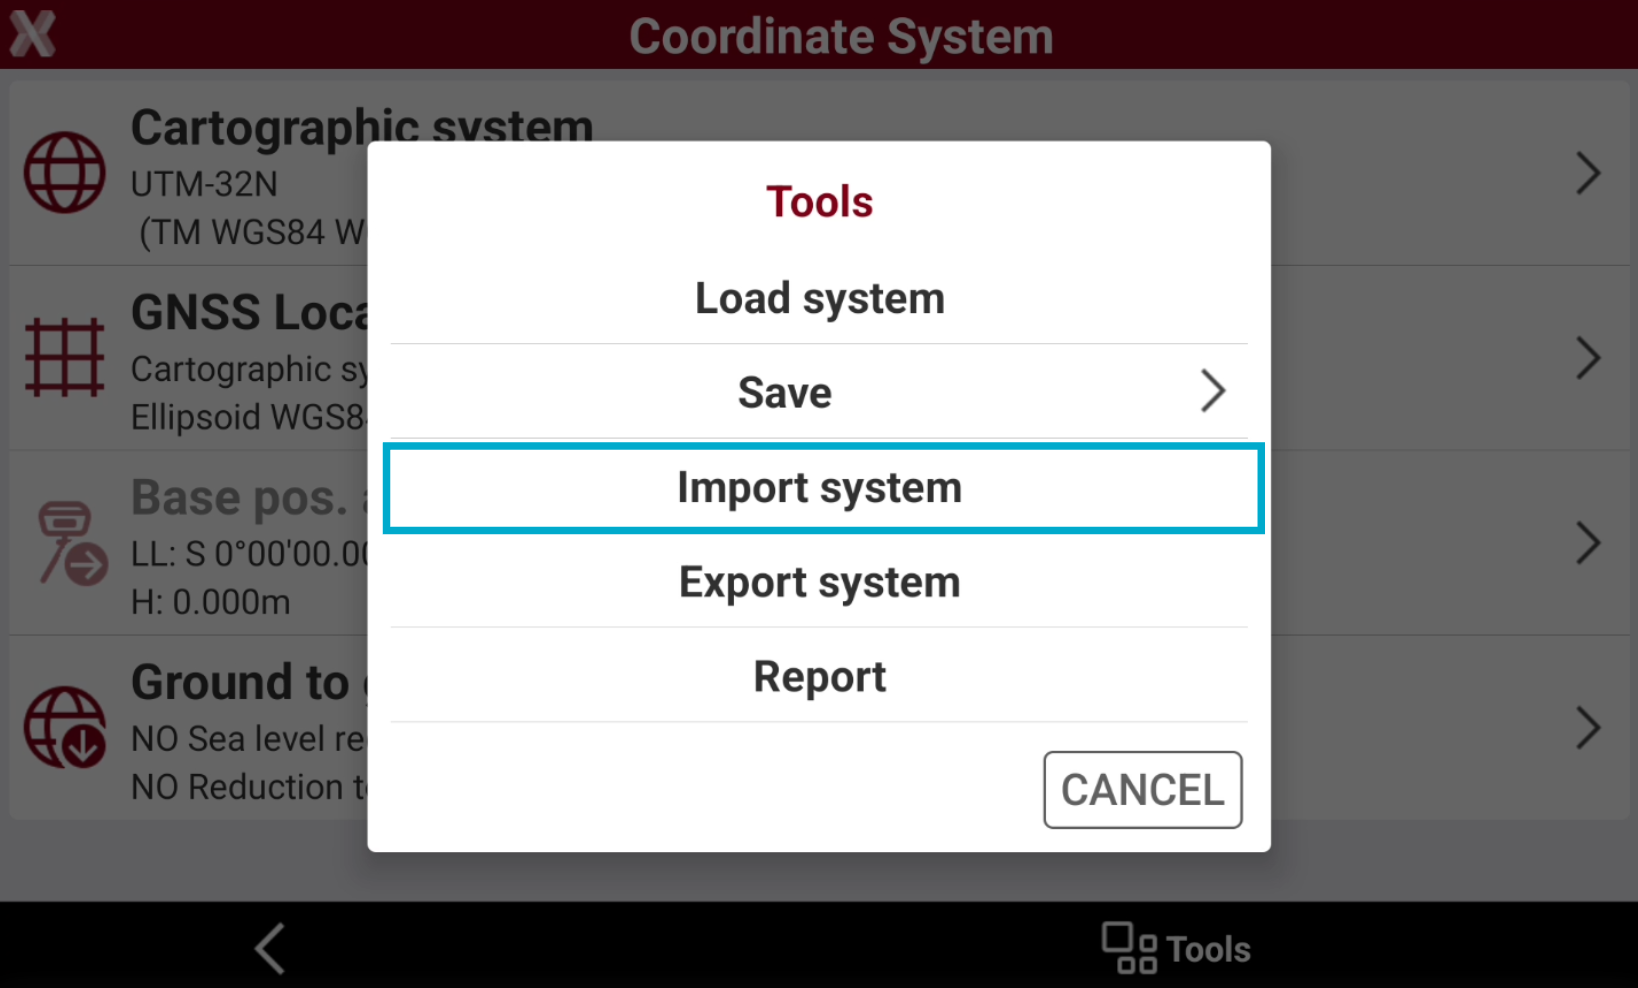Click the Tools dialog title
The height and width of the screenshot is (988, 1638).
pos(819,202)
